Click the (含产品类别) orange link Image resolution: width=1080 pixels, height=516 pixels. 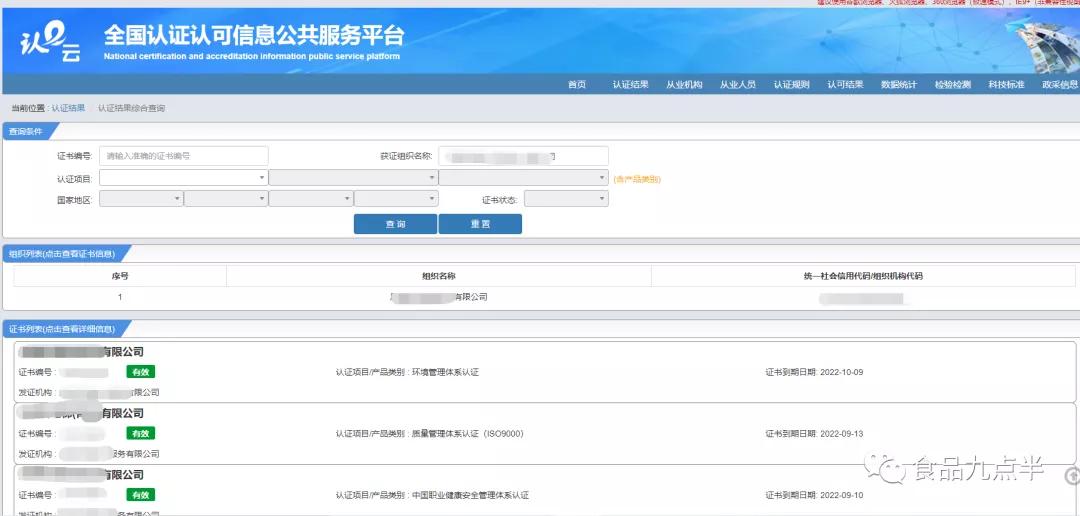(637, 179)
